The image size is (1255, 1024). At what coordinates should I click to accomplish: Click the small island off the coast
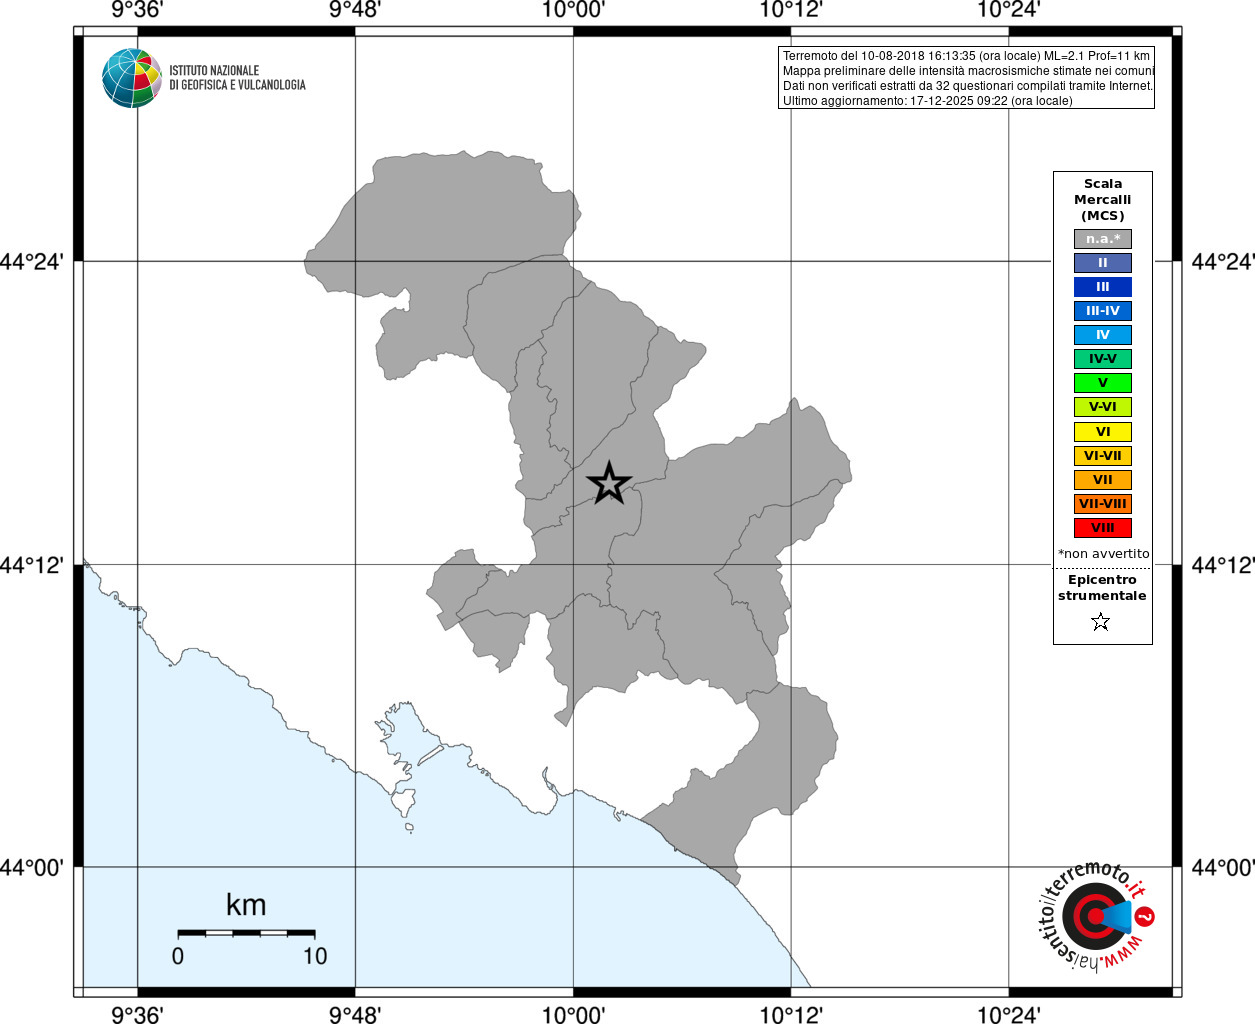click(408, 827)
